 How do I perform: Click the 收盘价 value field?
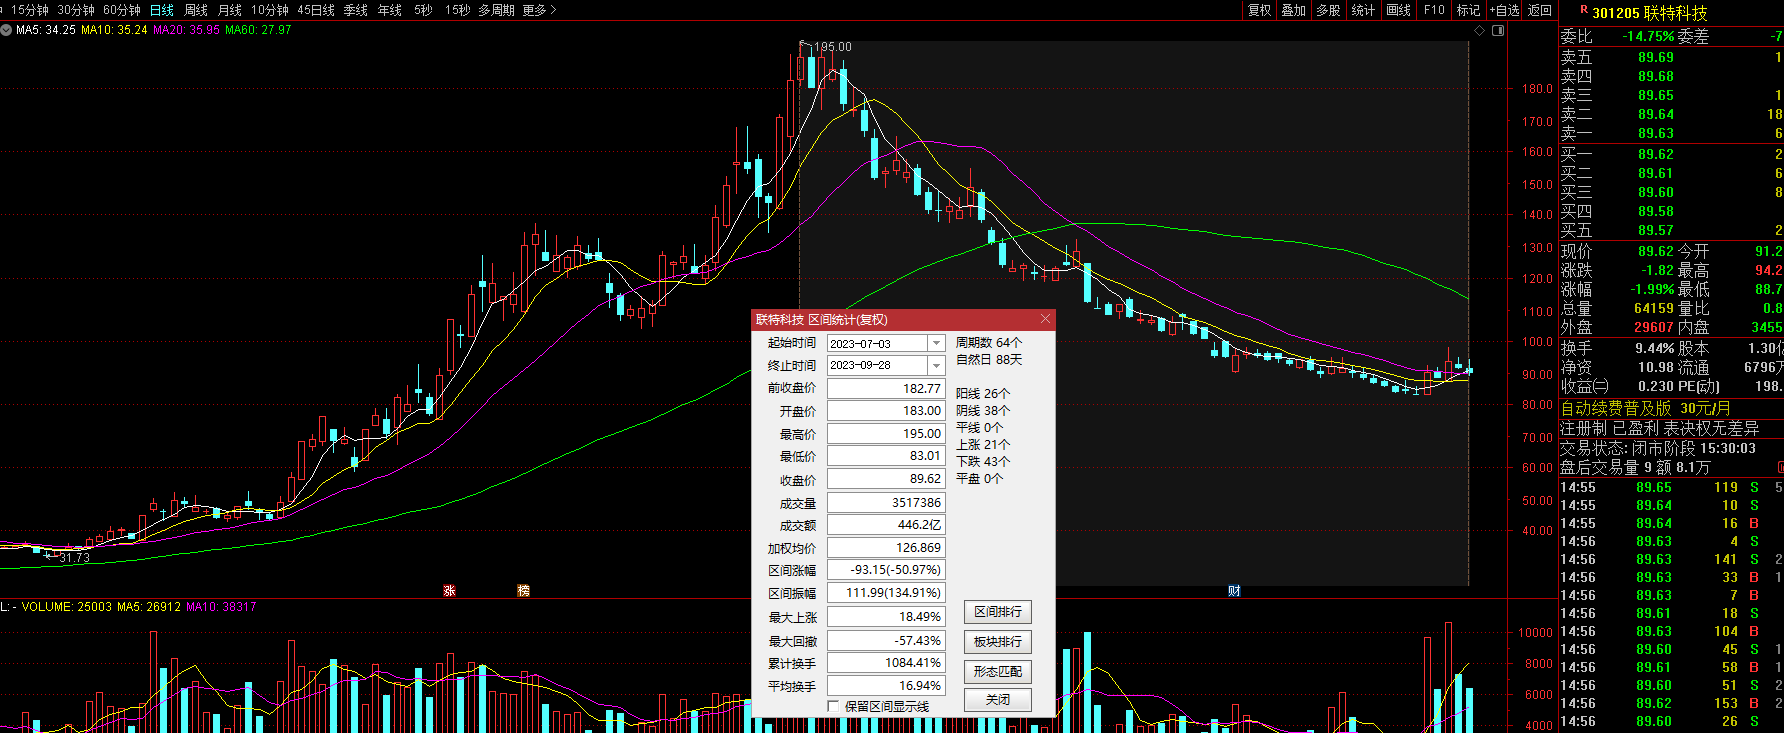(x=886, y=479)
